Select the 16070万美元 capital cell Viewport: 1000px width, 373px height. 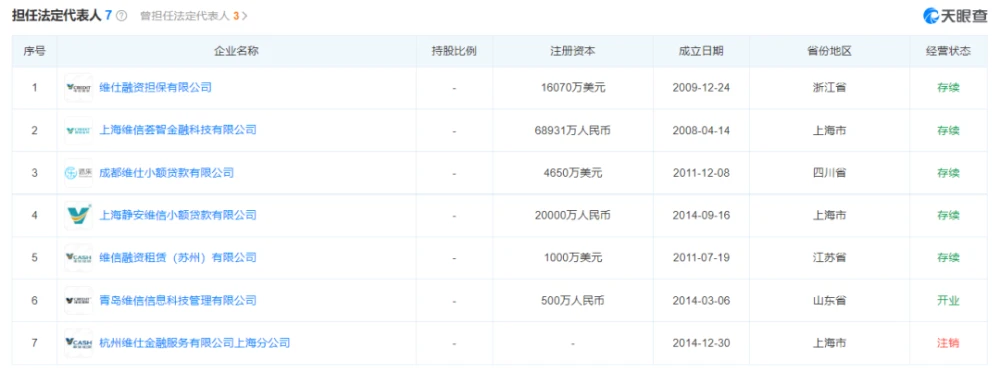pos(573,88)
